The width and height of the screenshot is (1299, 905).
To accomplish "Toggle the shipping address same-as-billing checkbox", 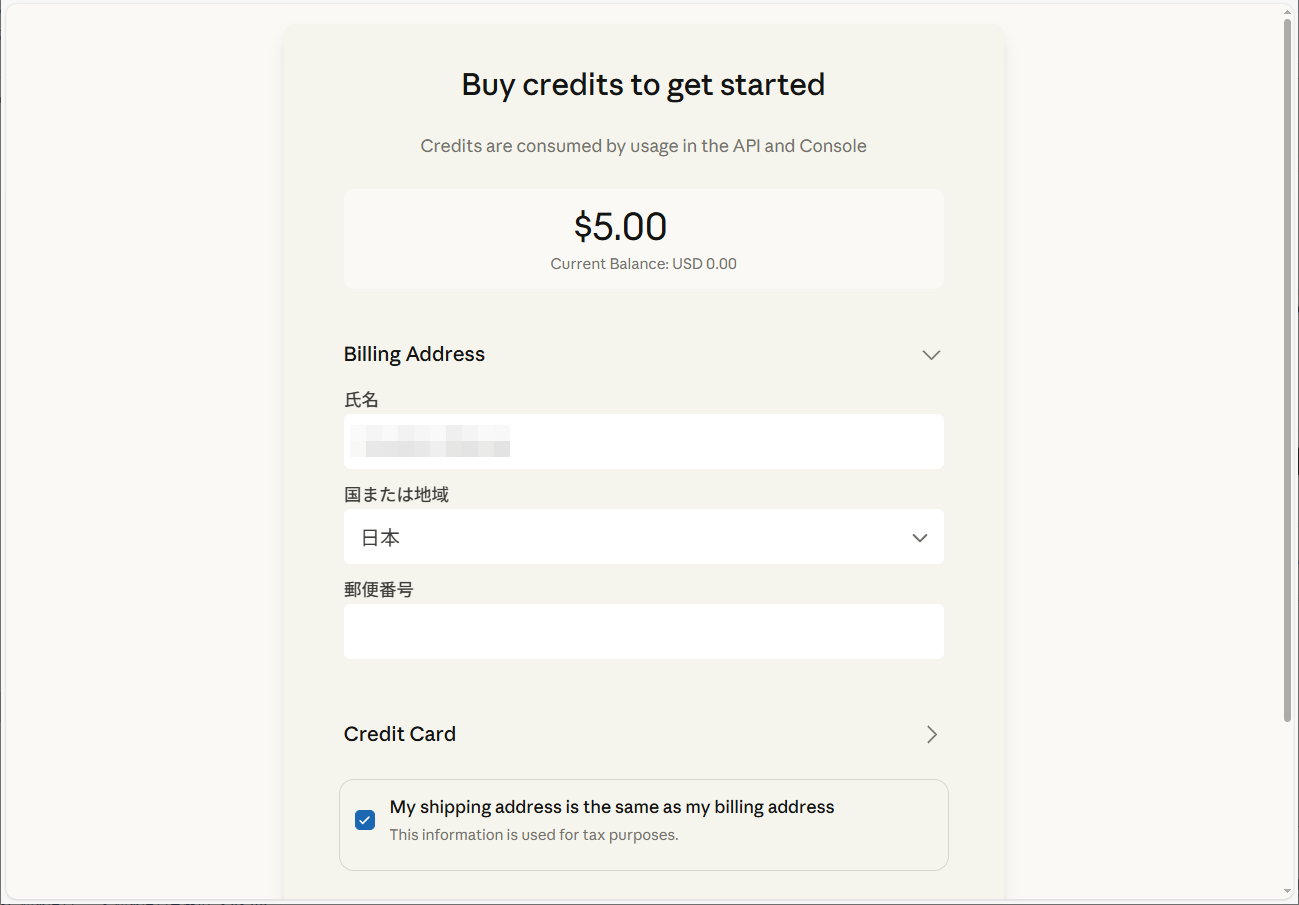I will point(365,820).
